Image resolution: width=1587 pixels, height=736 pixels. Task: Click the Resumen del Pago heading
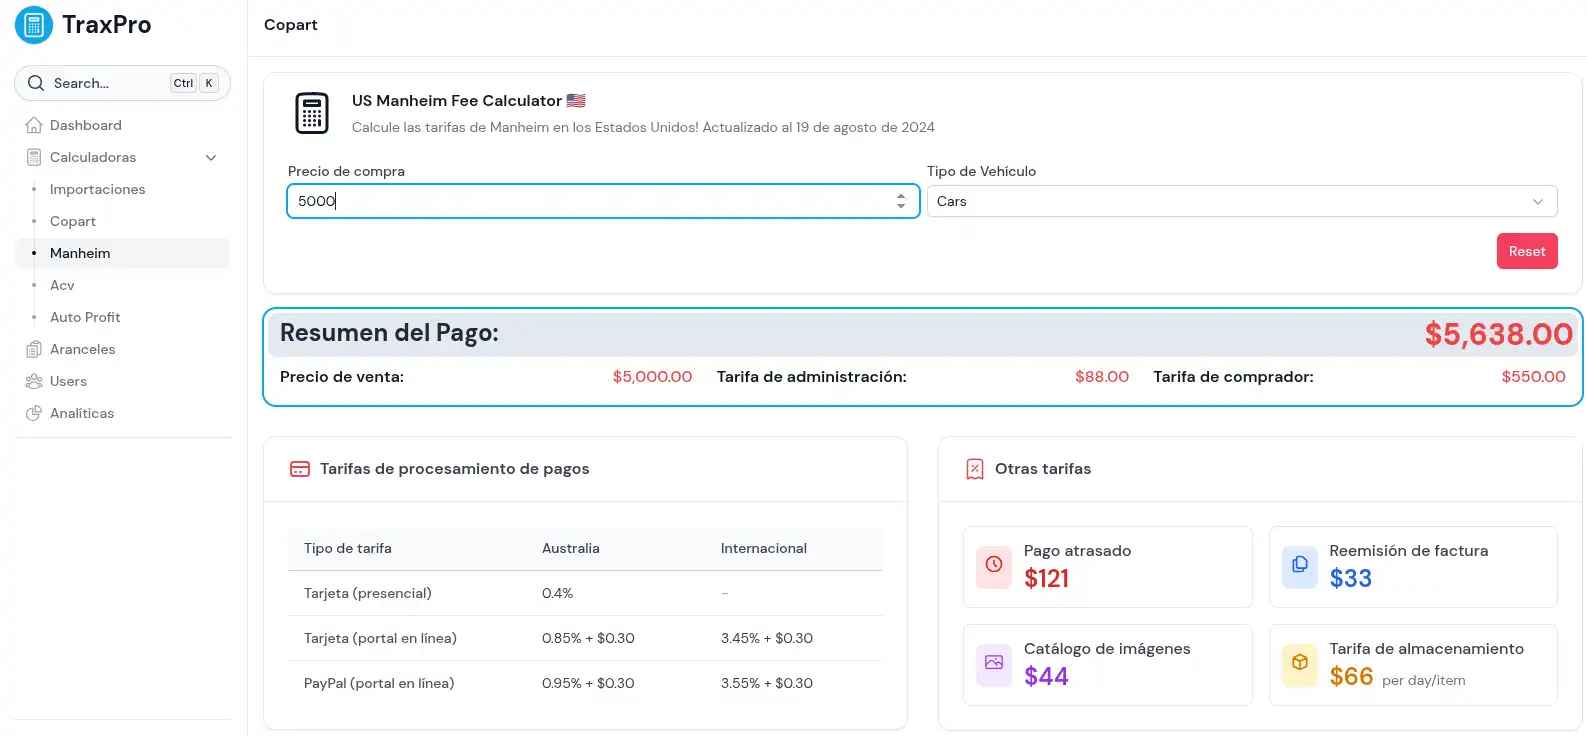pos(389,333)
